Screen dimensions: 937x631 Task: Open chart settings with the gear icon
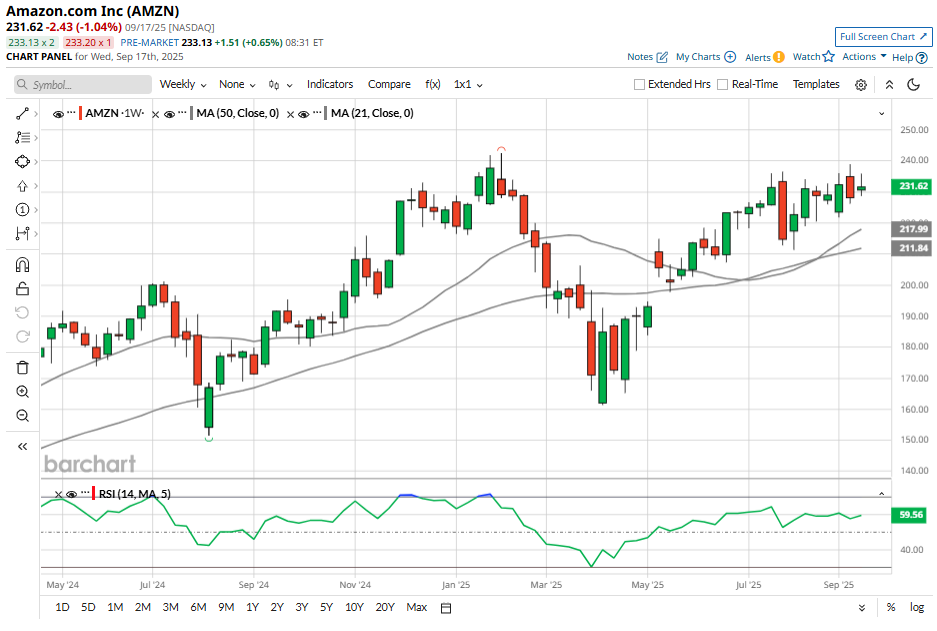point(861,84)
